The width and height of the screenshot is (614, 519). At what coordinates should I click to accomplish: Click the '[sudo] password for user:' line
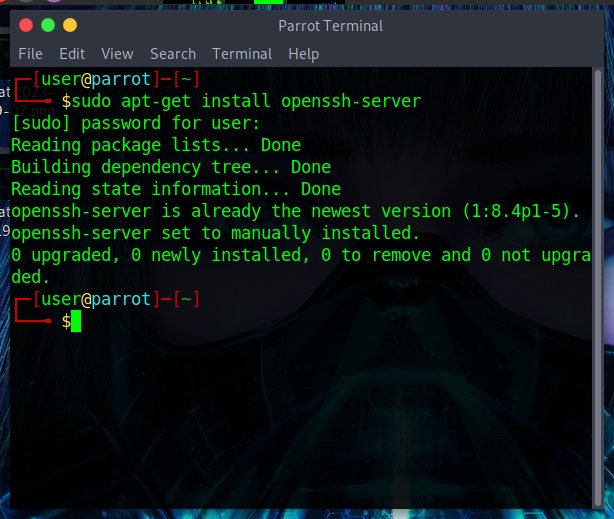pos(135,123)
